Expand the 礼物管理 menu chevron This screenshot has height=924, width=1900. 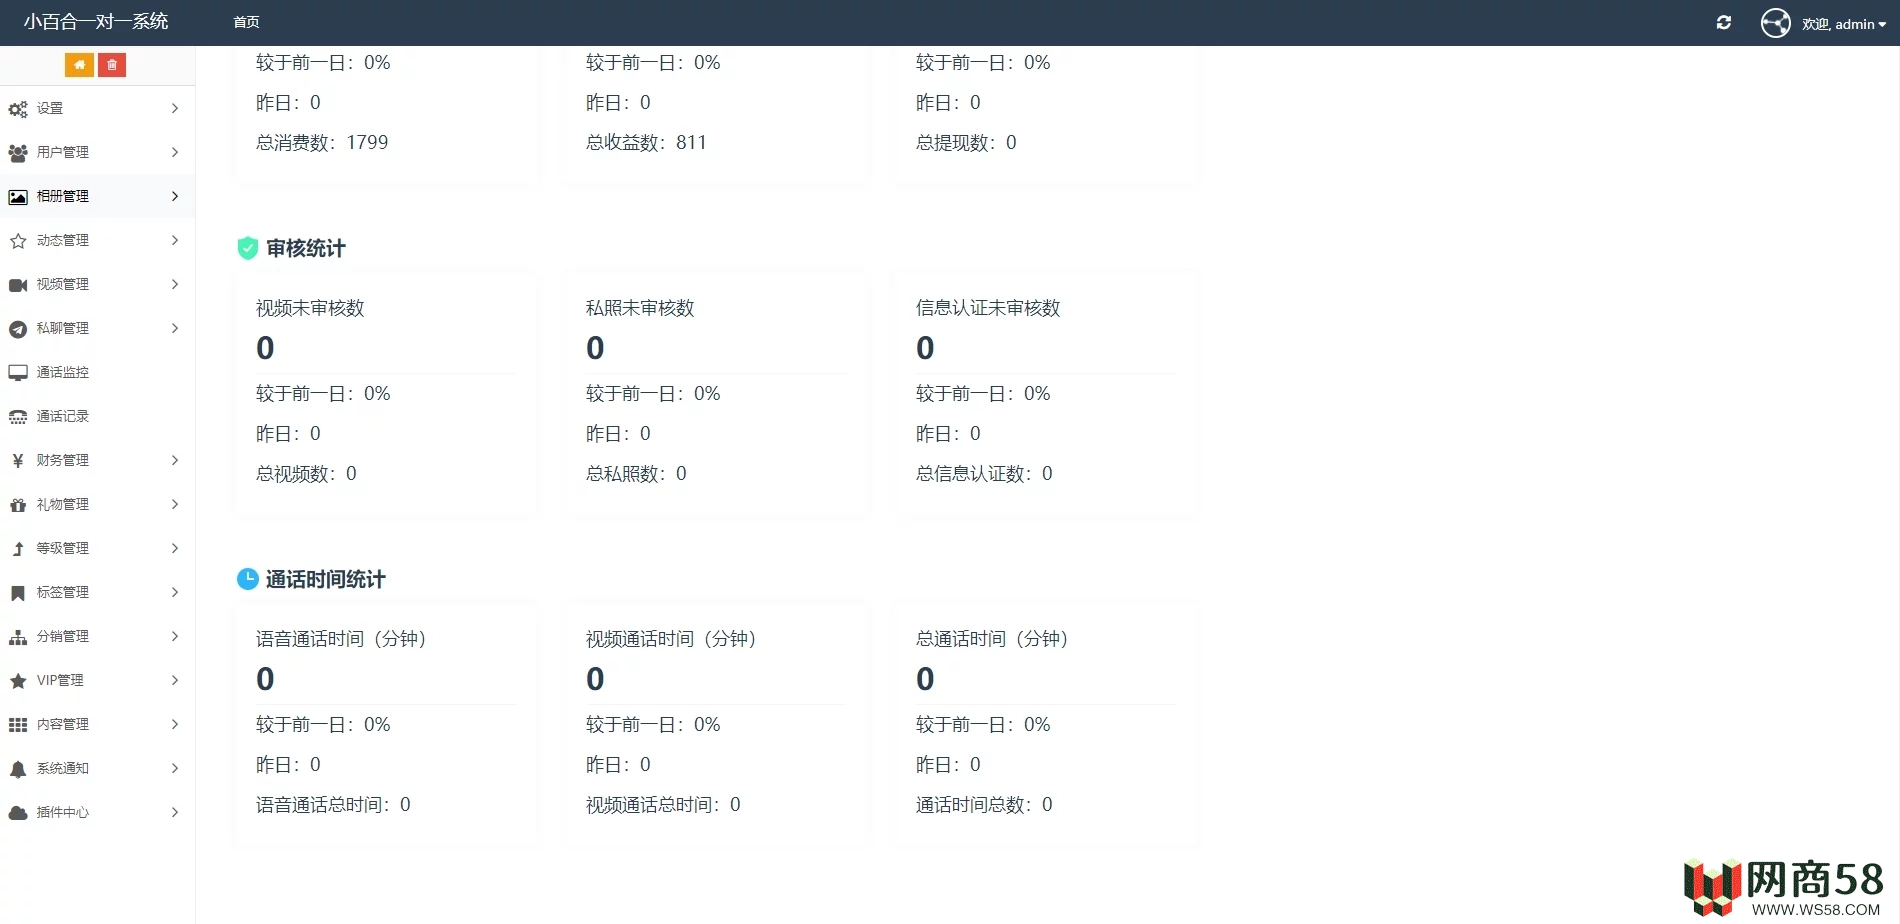click(175, 504)
